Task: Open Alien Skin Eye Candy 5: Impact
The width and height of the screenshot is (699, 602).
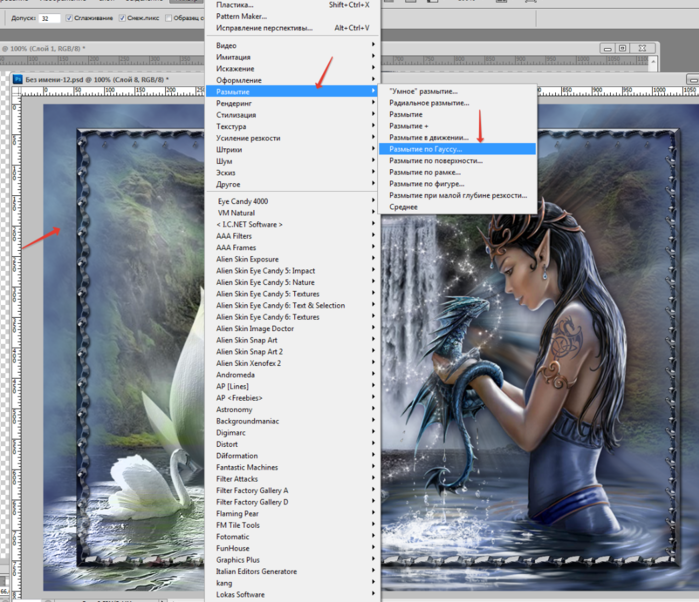Action: click(x=293, y=271)
